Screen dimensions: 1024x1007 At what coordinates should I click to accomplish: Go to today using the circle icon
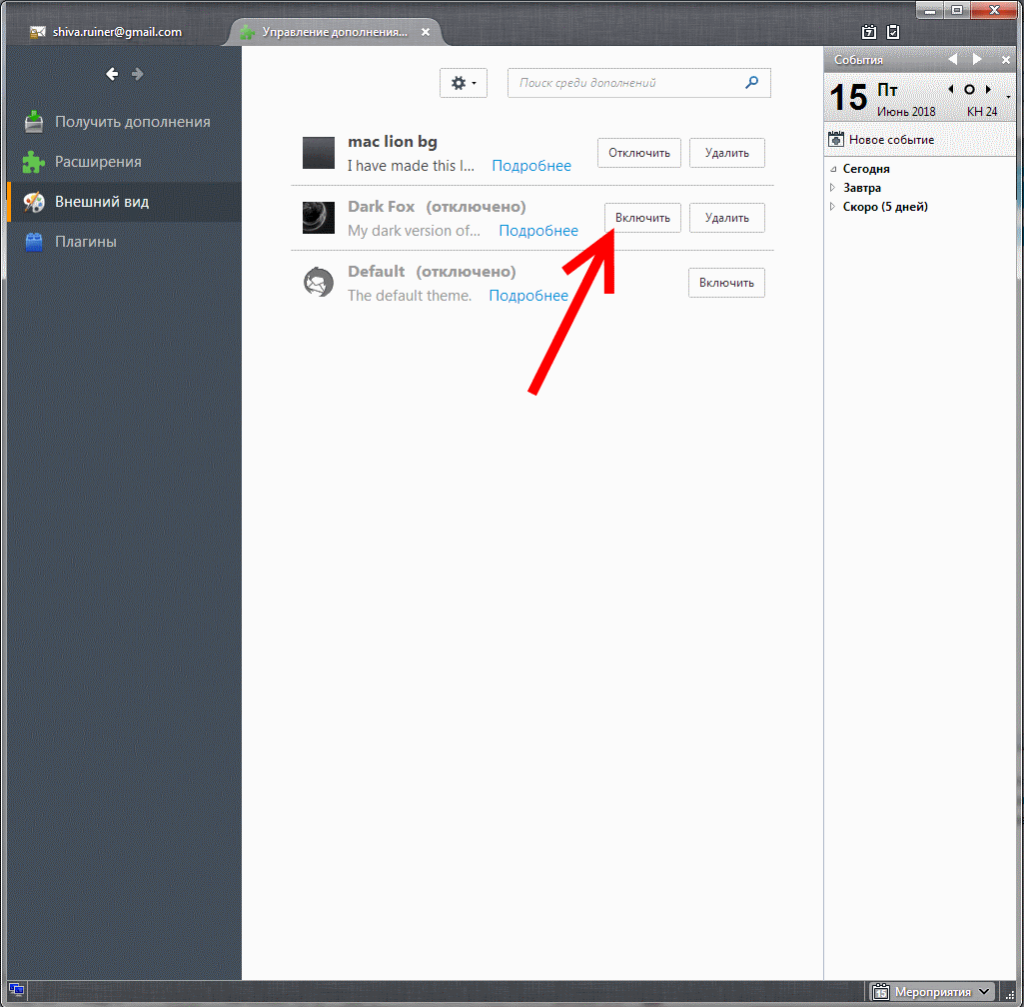(969, 90)
